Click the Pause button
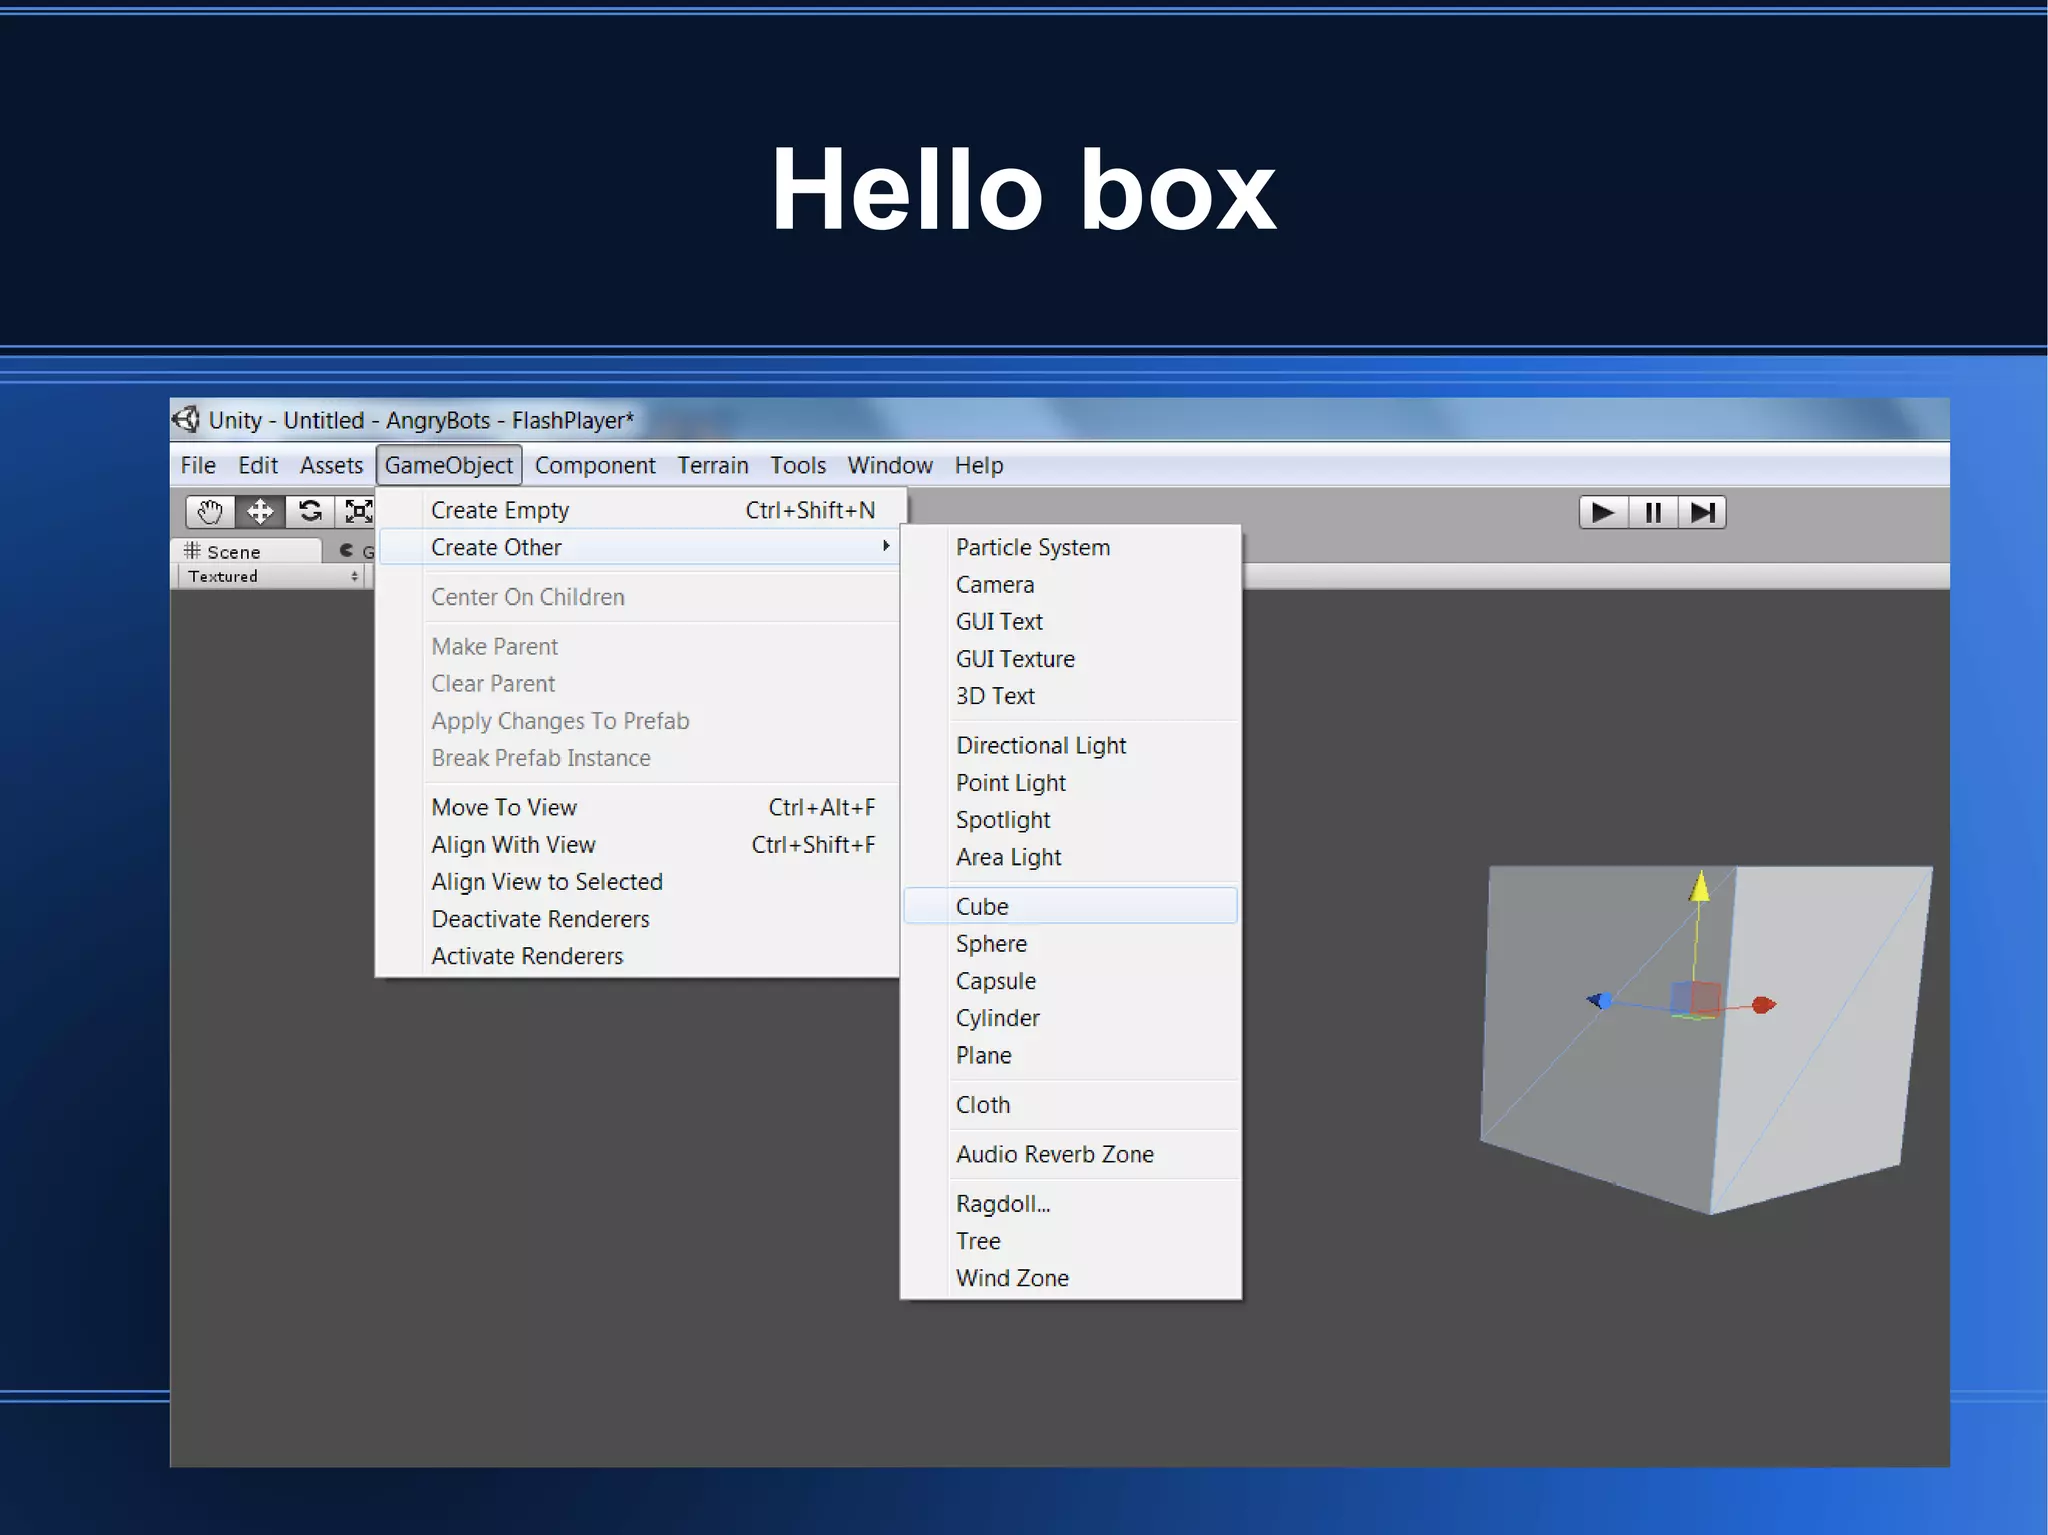The width and height of the screenshot is (2048, 1535). 1653,513
